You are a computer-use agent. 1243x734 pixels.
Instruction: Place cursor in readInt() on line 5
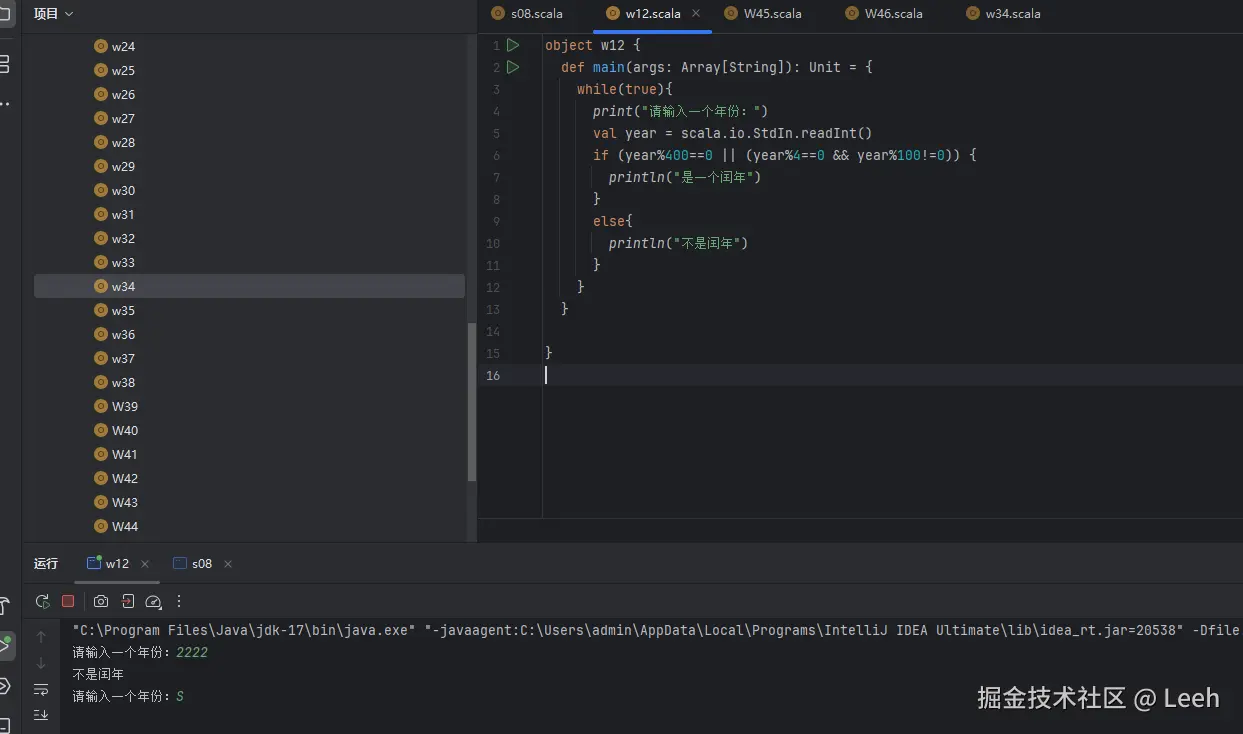(836, 133)
